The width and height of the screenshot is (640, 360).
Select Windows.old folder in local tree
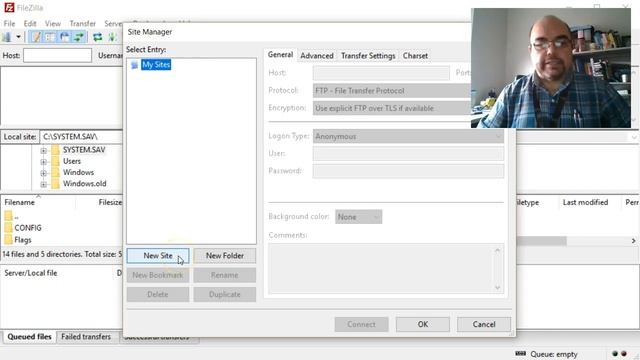coord(84,184)
